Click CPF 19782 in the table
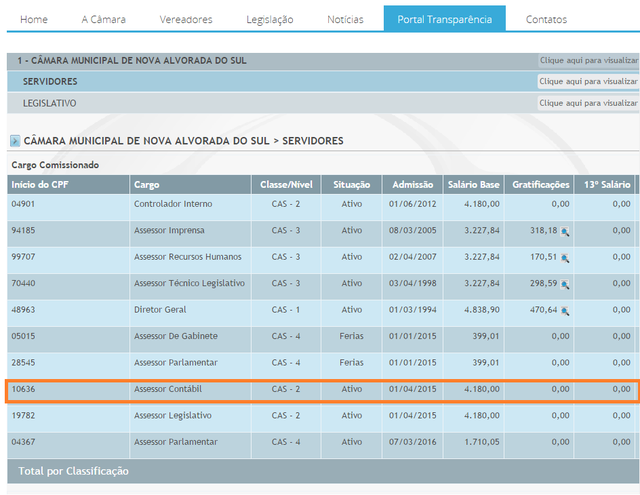The image size is (640, 495). click(x=23, y=415)
